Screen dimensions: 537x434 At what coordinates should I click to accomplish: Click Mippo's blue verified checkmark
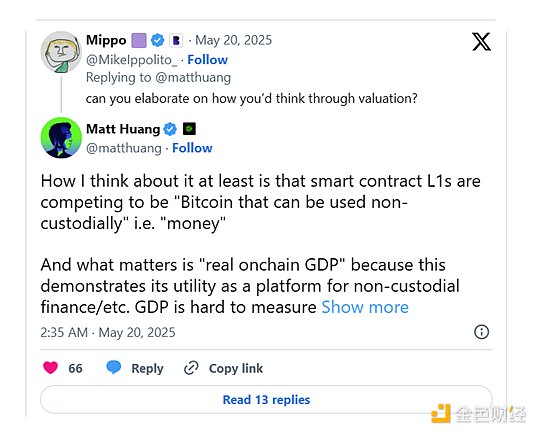pos(158,40)
